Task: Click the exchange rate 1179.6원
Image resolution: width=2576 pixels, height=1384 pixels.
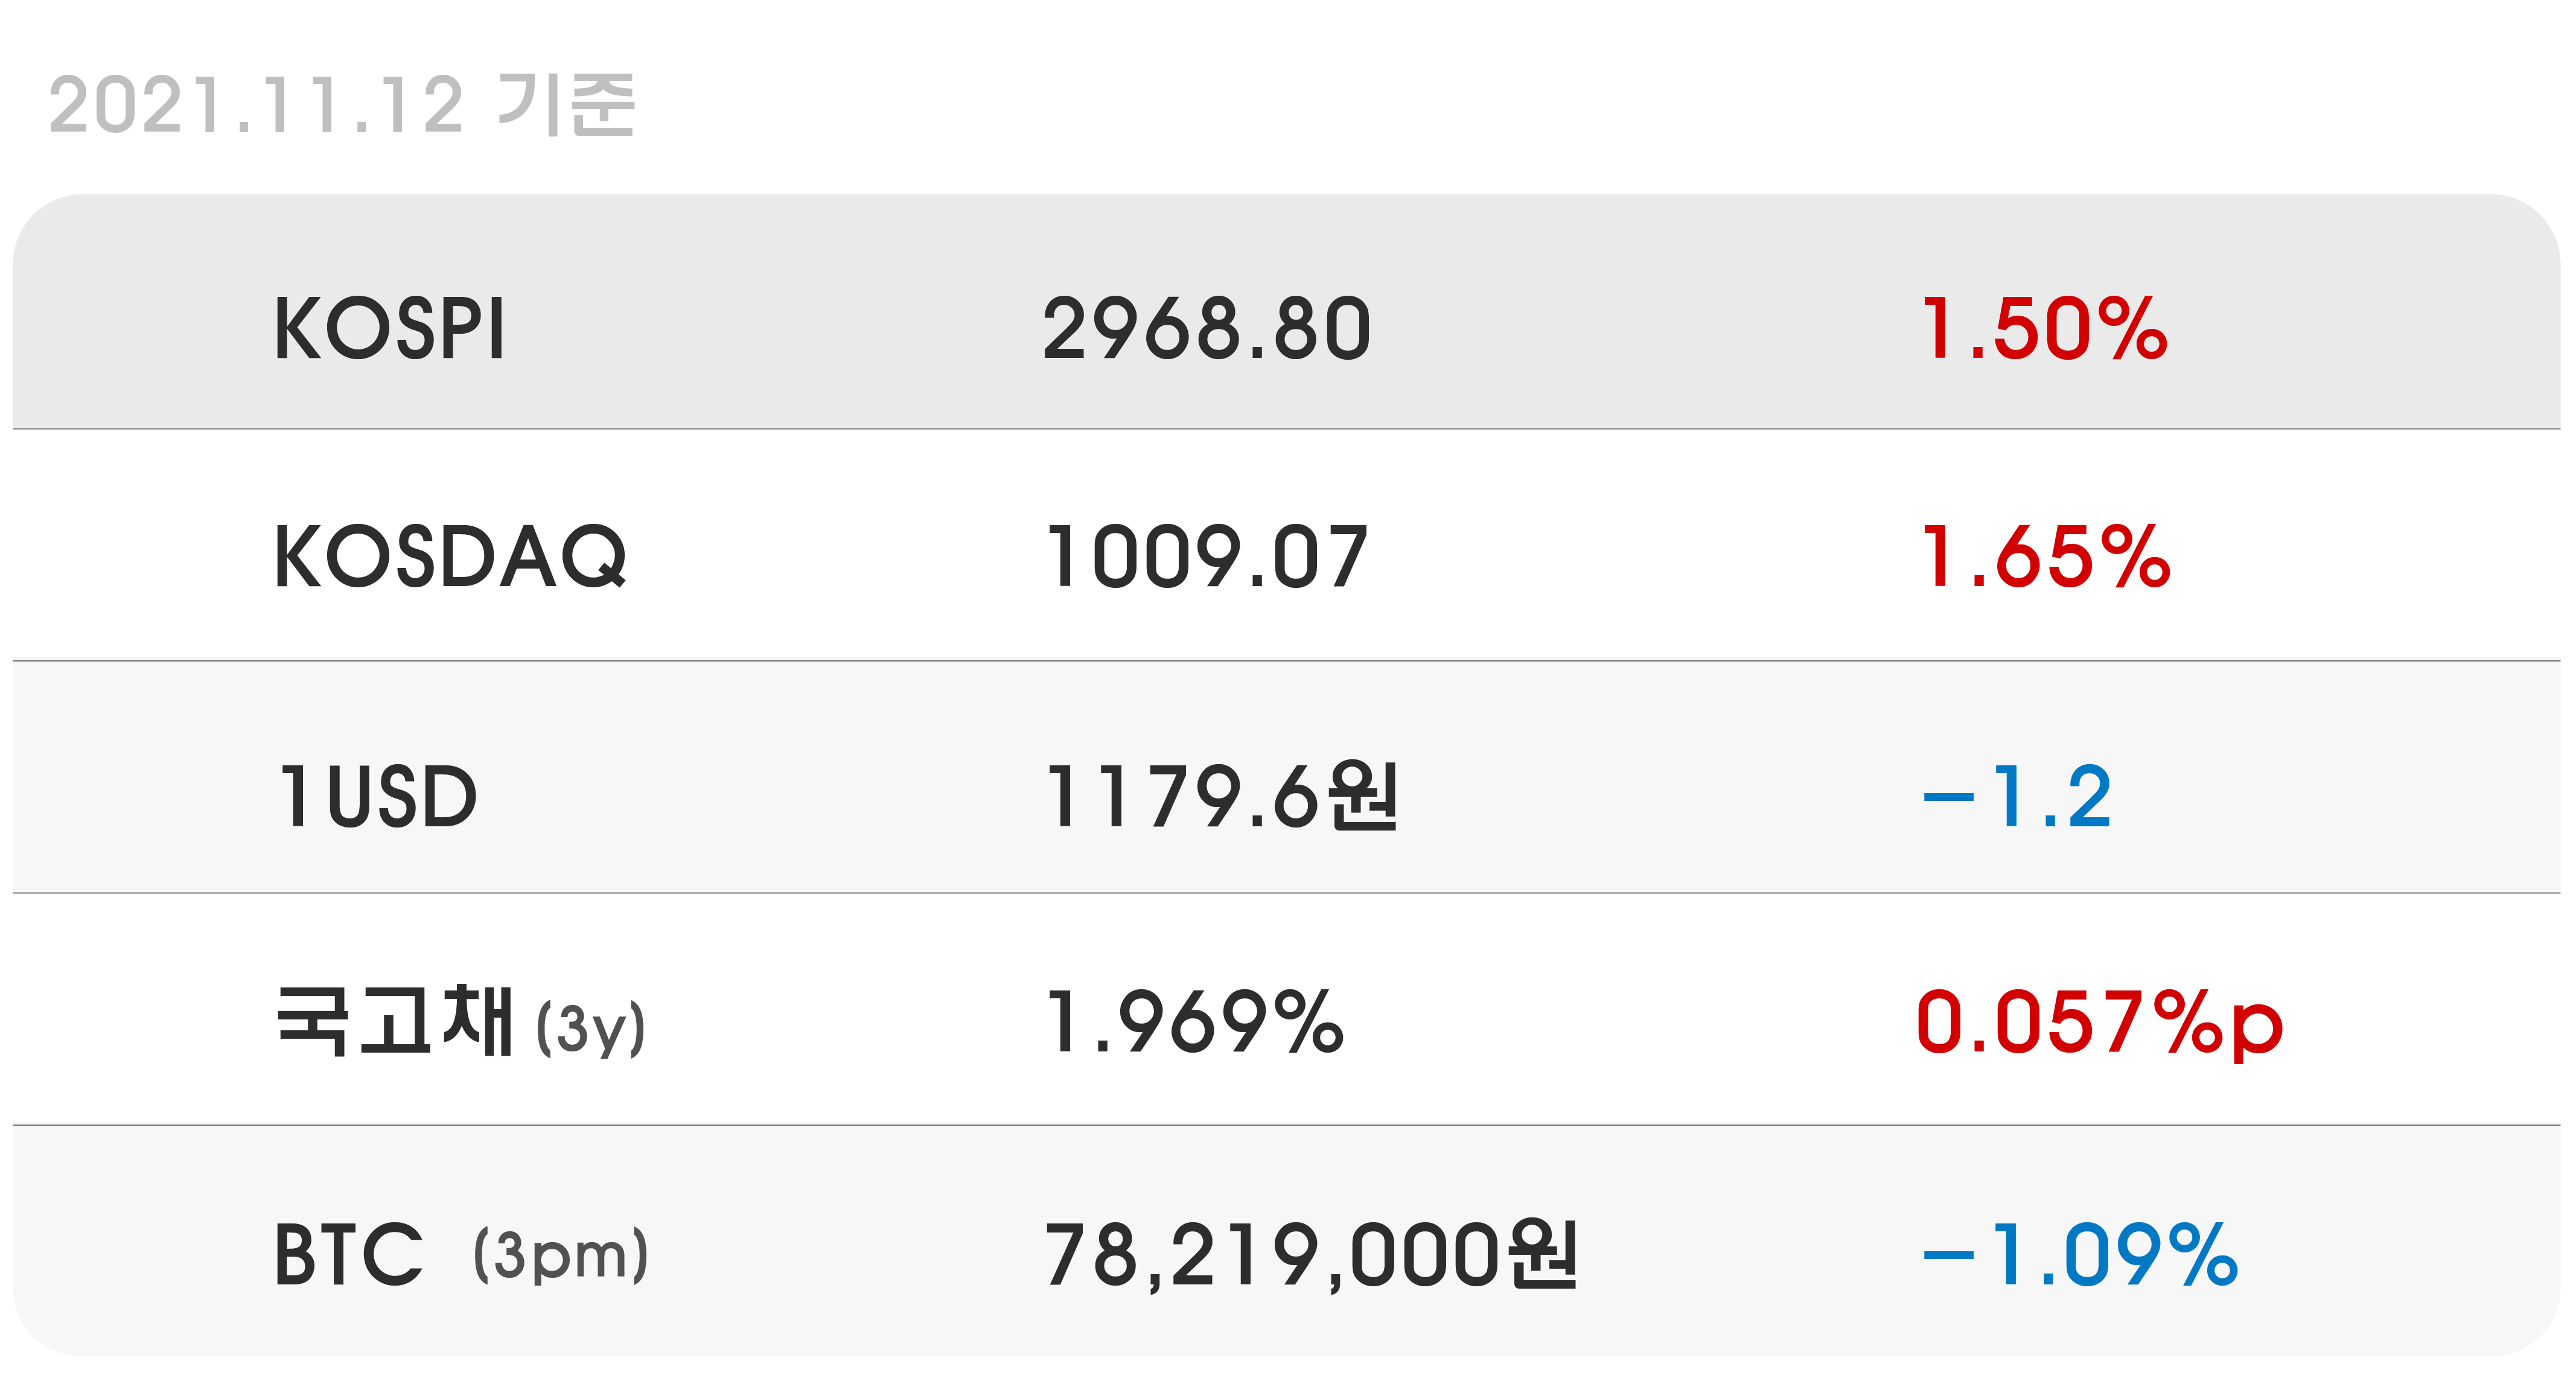Action: pyautogui.click(x=1221, y=796)
